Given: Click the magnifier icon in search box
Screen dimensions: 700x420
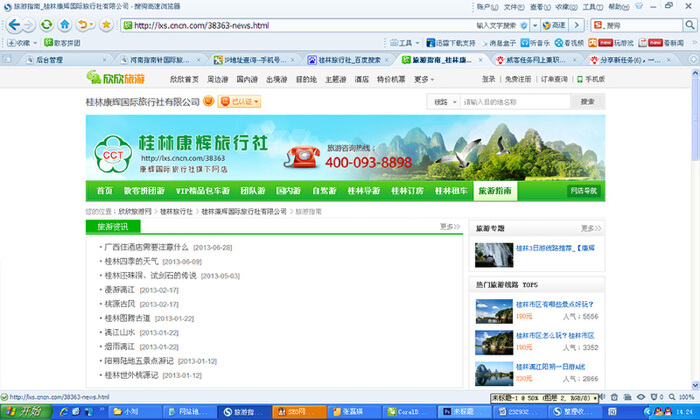Looking at the screenshot, I should pyautogui.click(x=689, y=25).
